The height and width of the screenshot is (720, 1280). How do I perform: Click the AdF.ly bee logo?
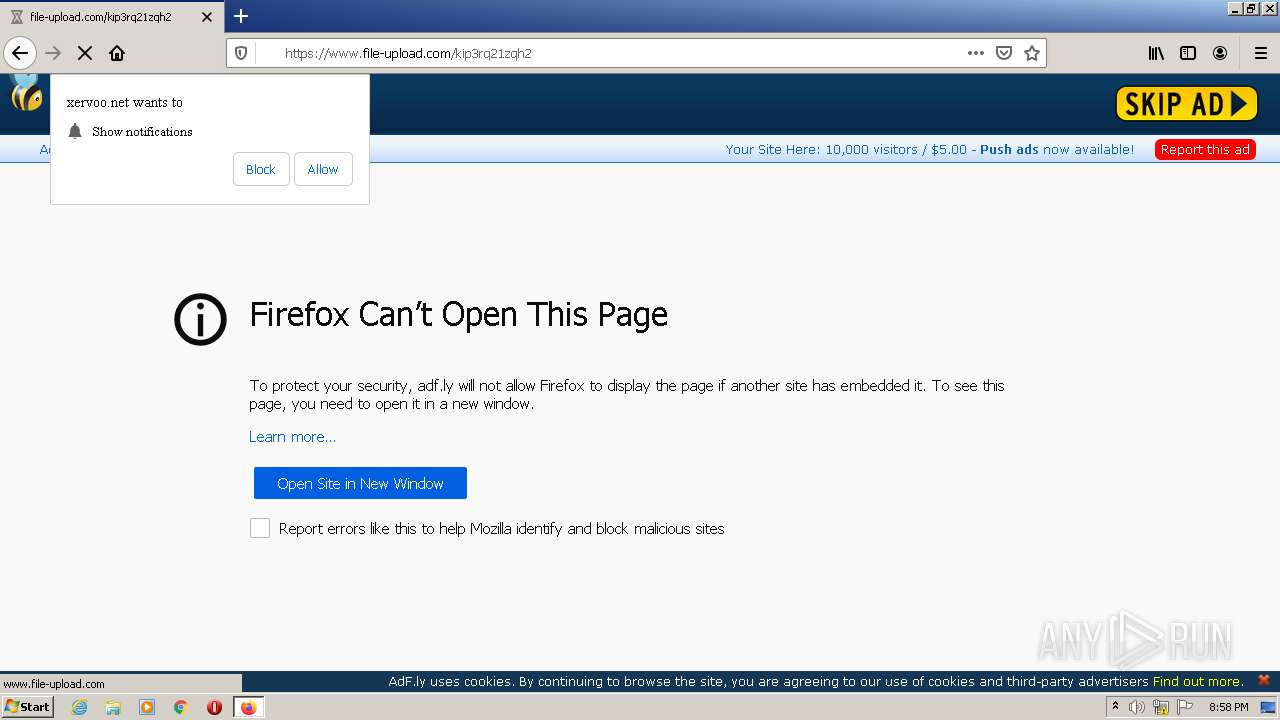click(x=26, y=92)
